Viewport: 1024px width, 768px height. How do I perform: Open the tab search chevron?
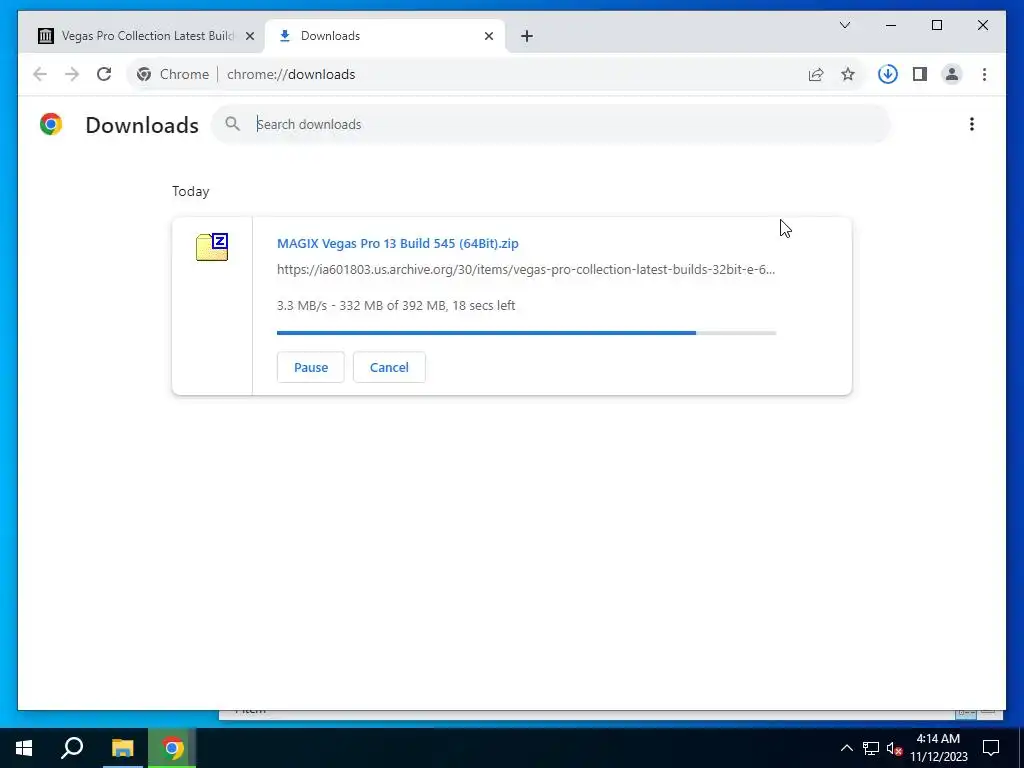tap(844, 25)
